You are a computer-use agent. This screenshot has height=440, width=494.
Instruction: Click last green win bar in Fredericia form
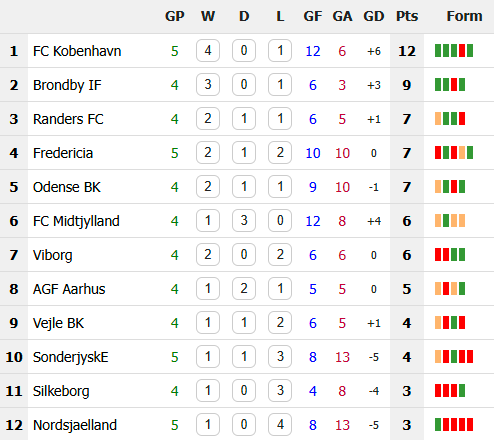click(x=470, y=153)
